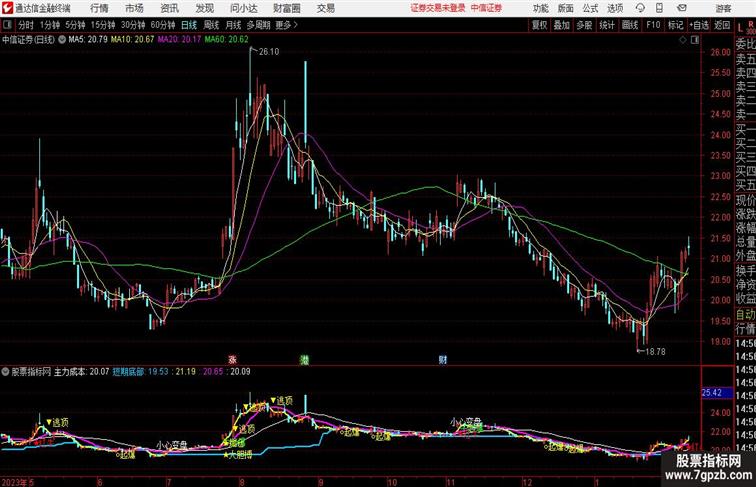Screen dimensions: 756x487
Task: Click the 返回 back button
Action: click(x=722, y=25)
